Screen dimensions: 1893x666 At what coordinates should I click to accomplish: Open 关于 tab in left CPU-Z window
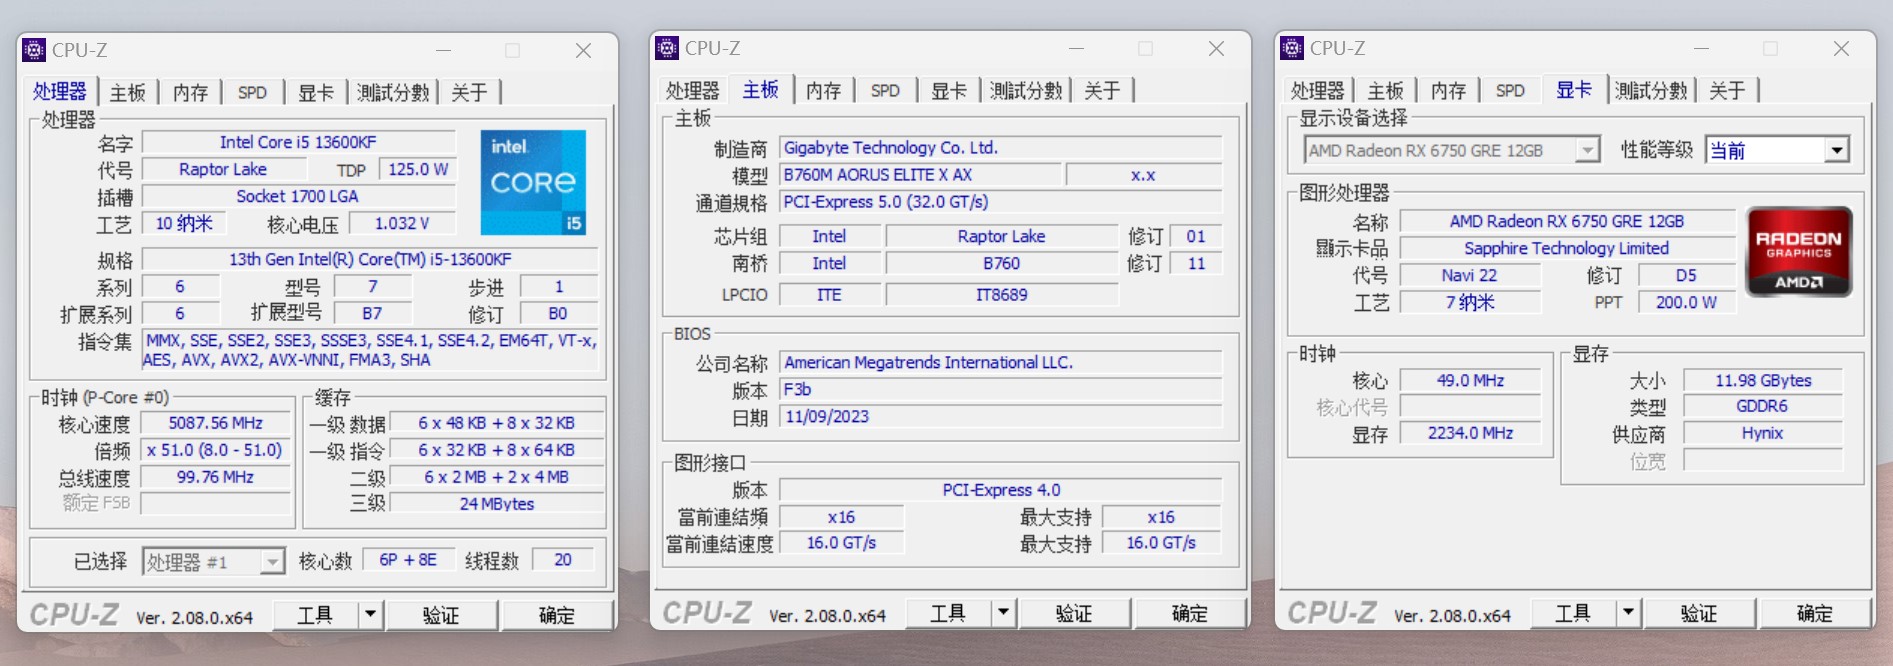point(469,93)
